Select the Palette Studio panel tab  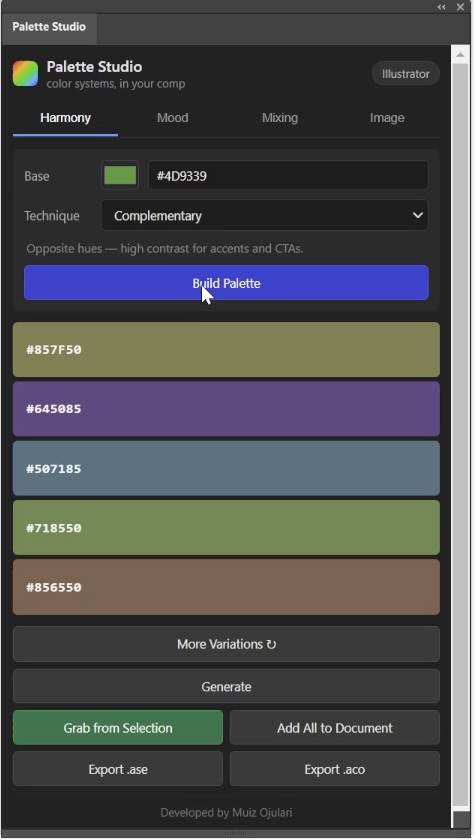(x=49, y=27)
